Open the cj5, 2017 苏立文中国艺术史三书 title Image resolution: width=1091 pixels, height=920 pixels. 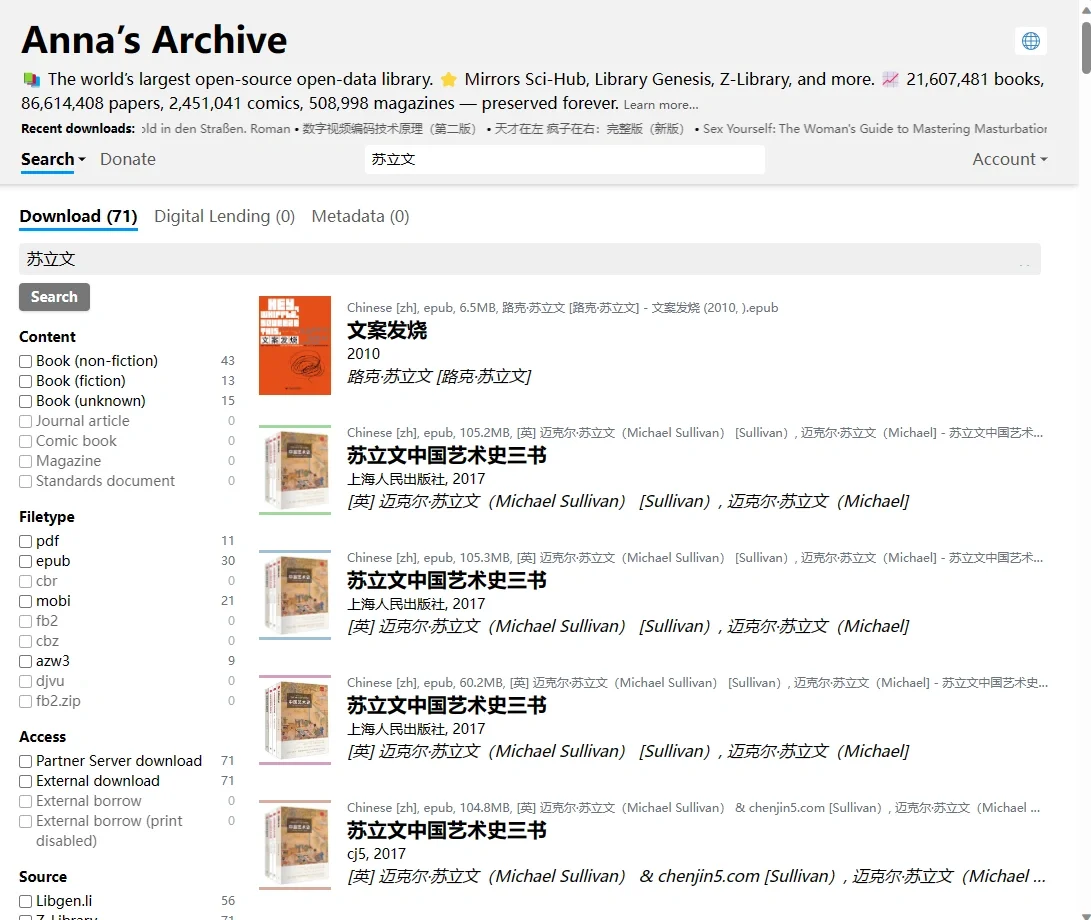pyautogui.click(x=447, y=831)
